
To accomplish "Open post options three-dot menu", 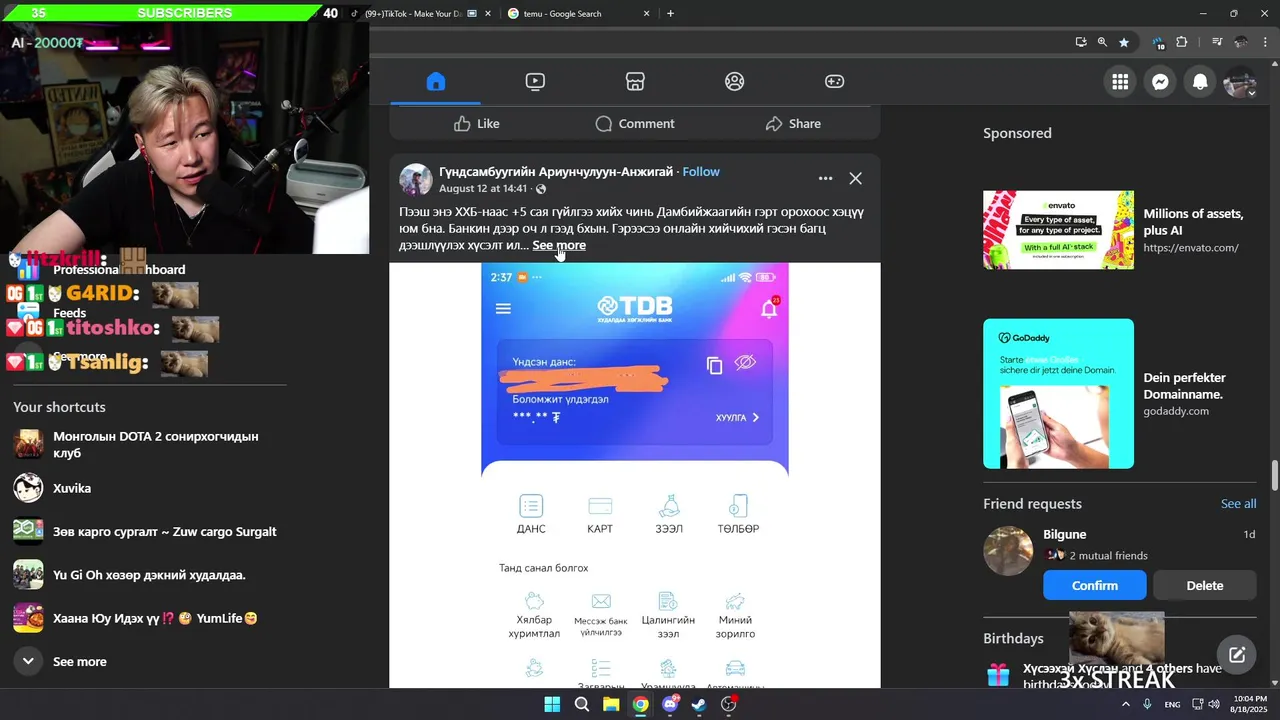I will [x=825, y=178].
